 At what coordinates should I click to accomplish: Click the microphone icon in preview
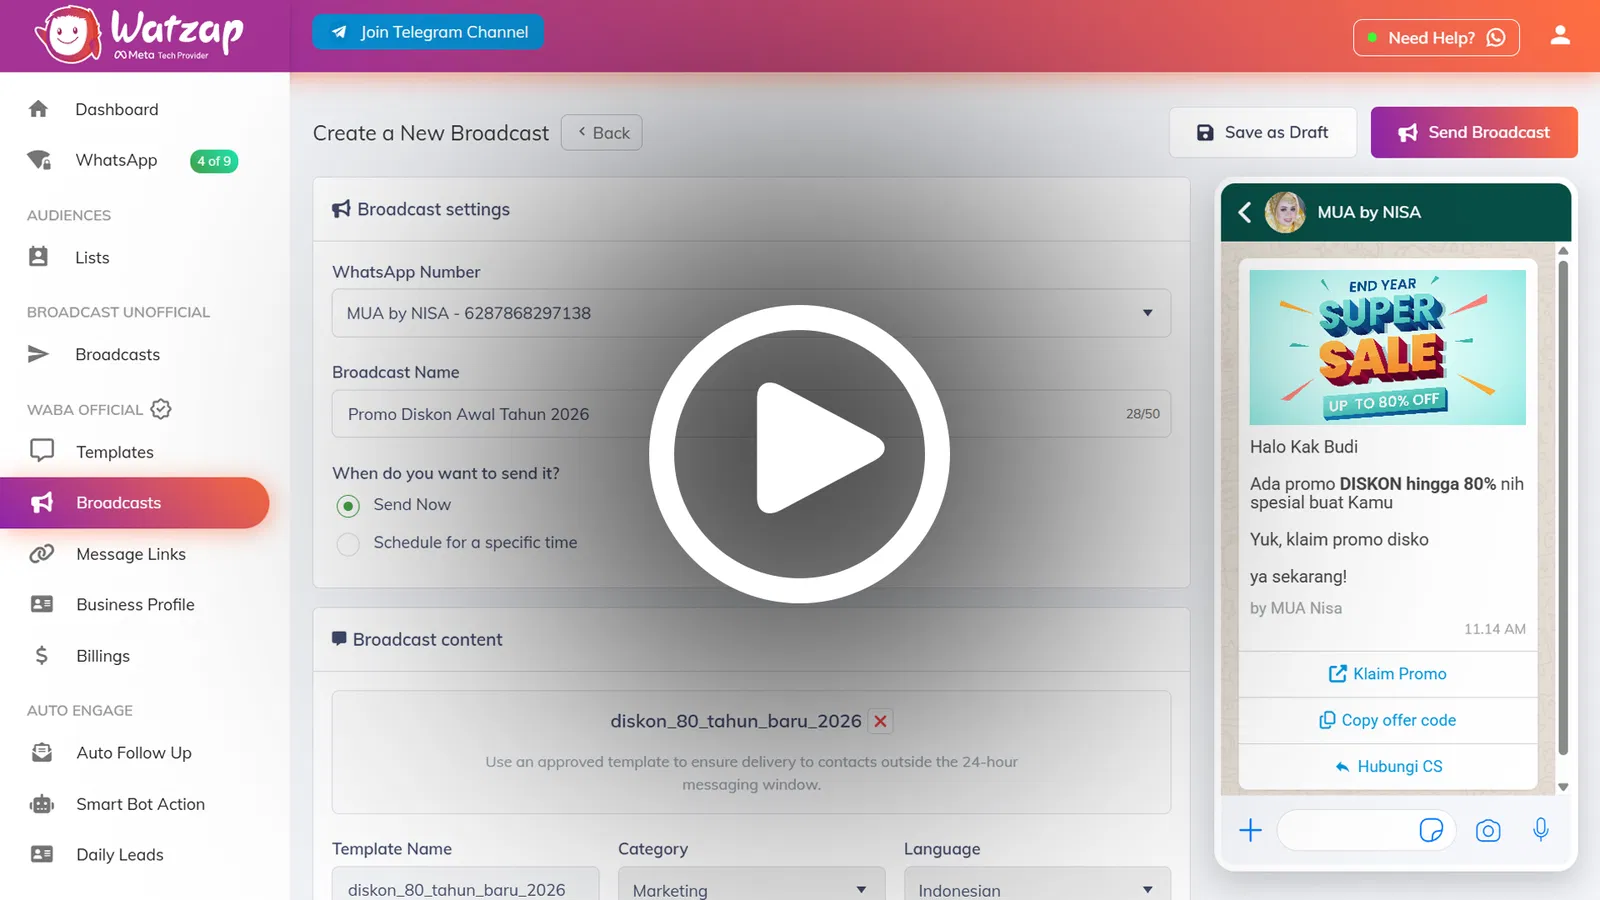tap(1541, 829)
